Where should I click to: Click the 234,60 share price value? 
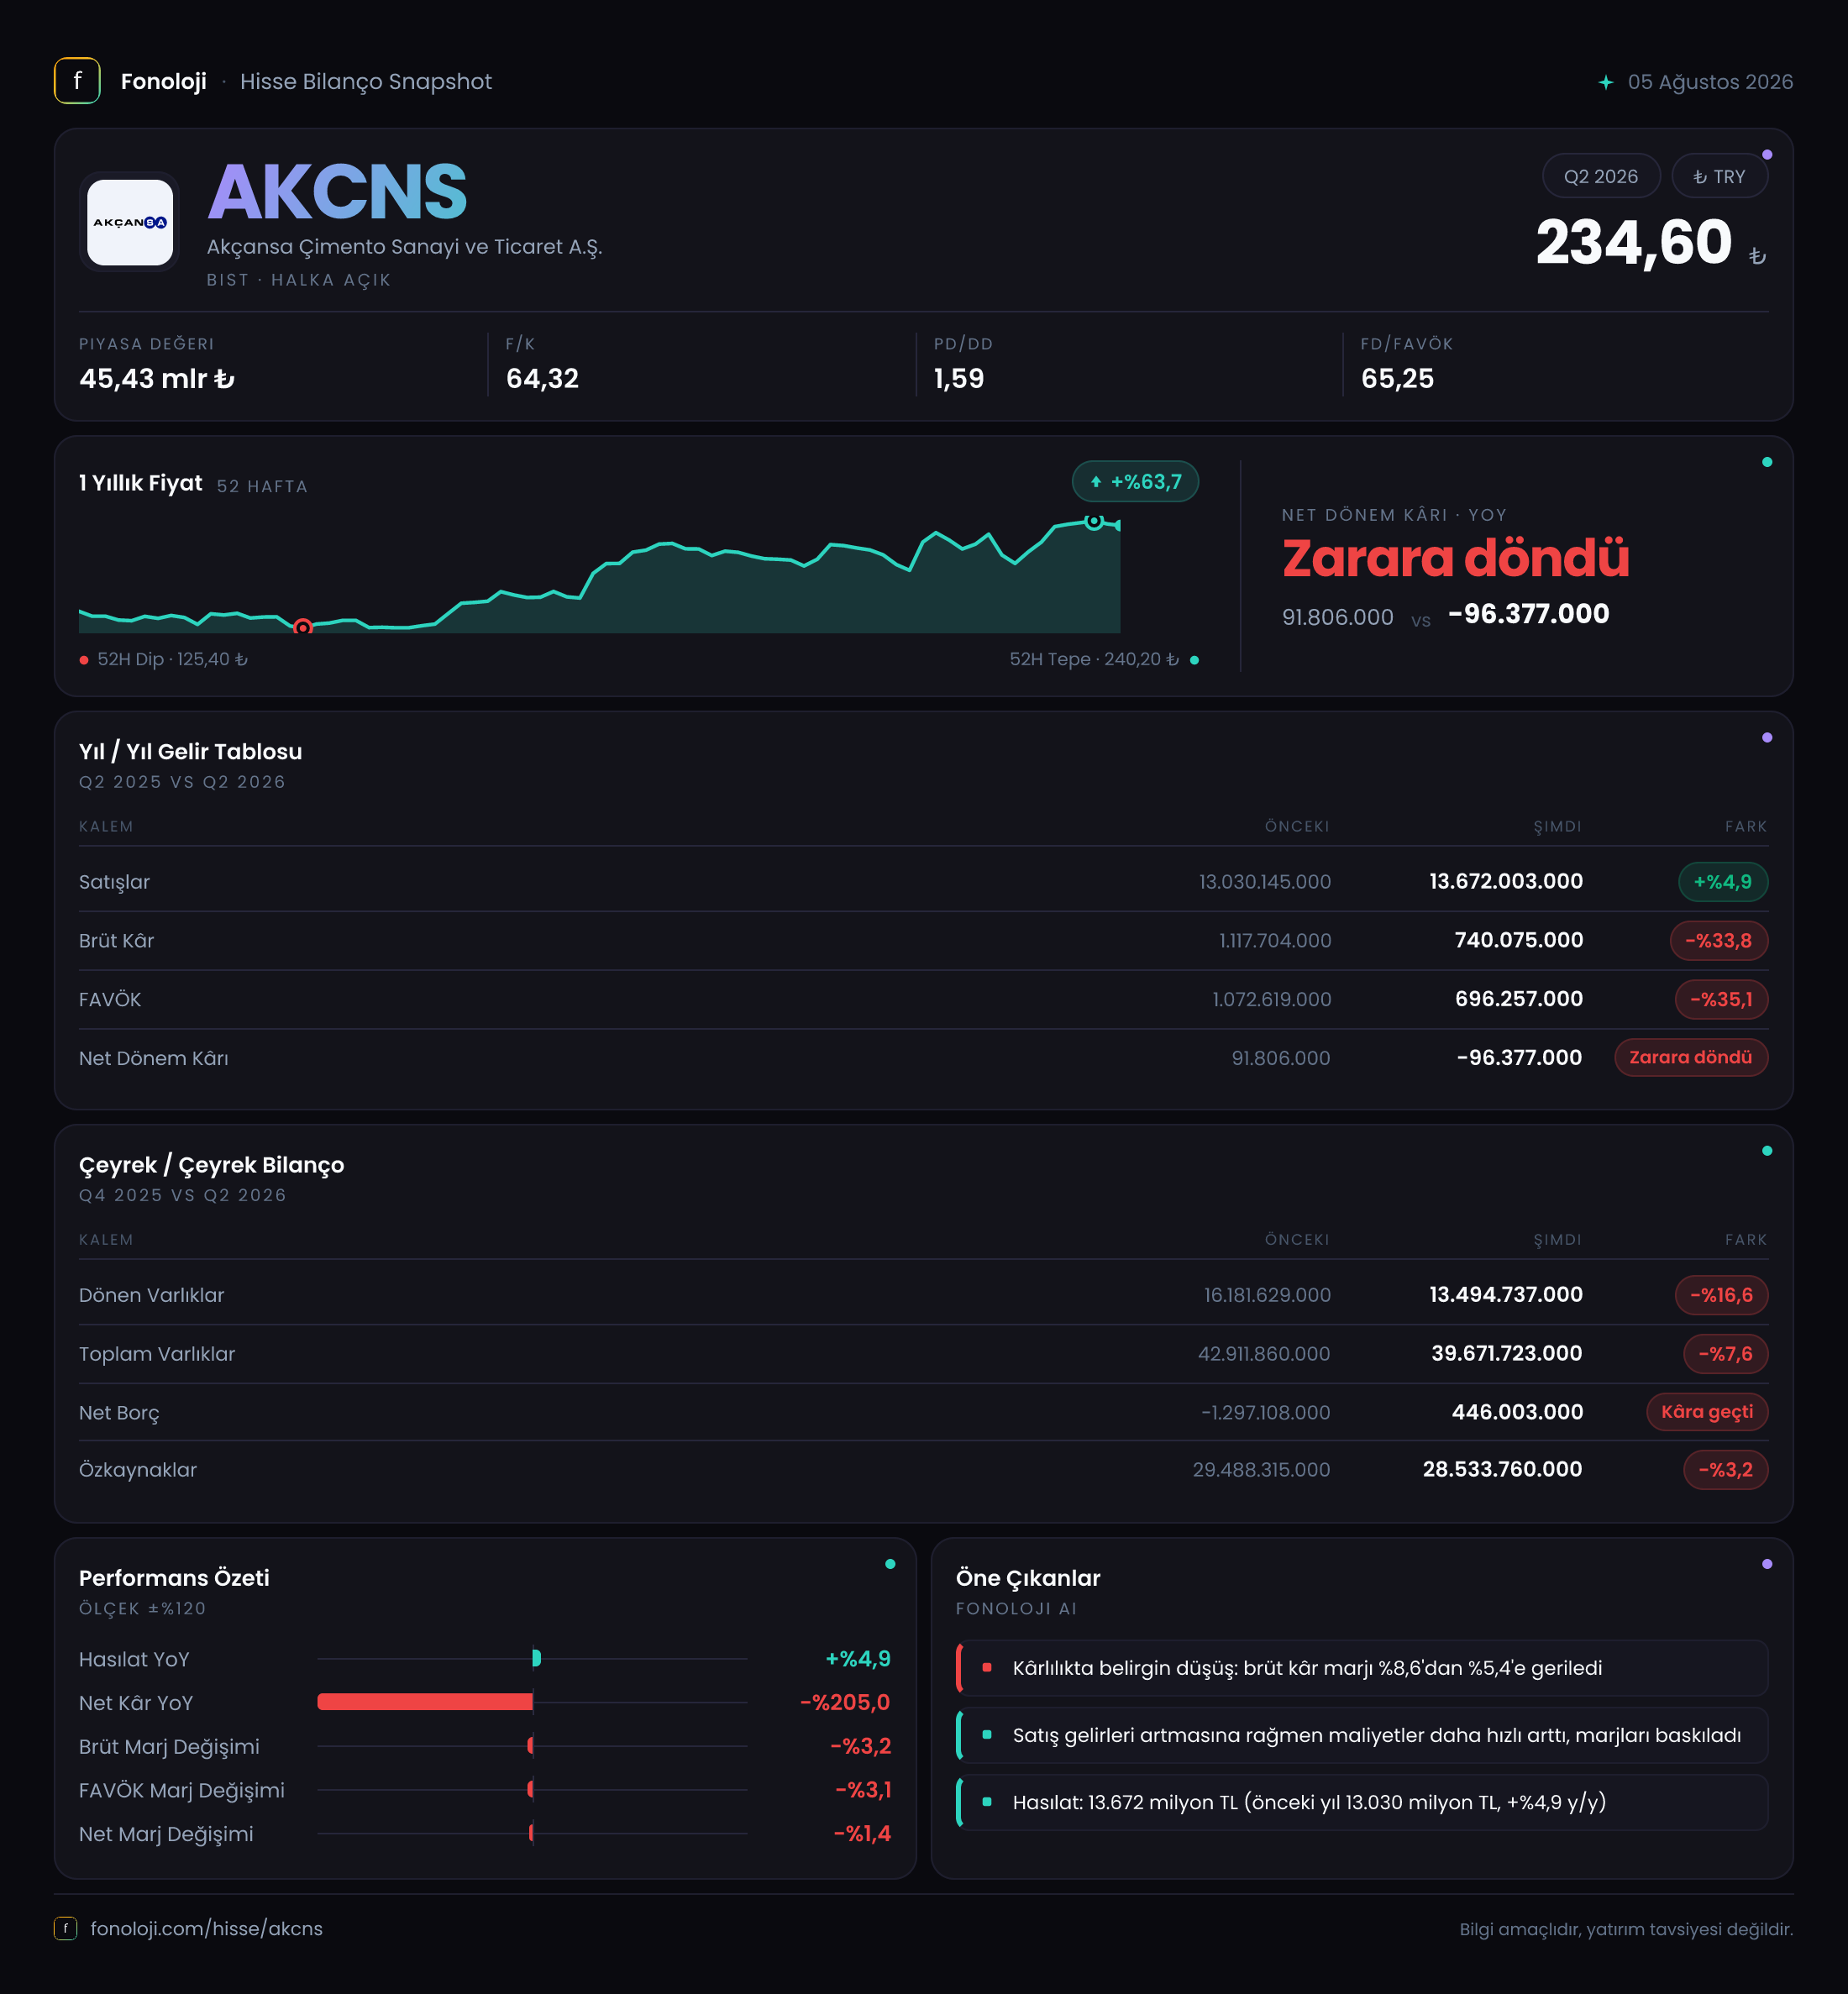click(1633, 243)
